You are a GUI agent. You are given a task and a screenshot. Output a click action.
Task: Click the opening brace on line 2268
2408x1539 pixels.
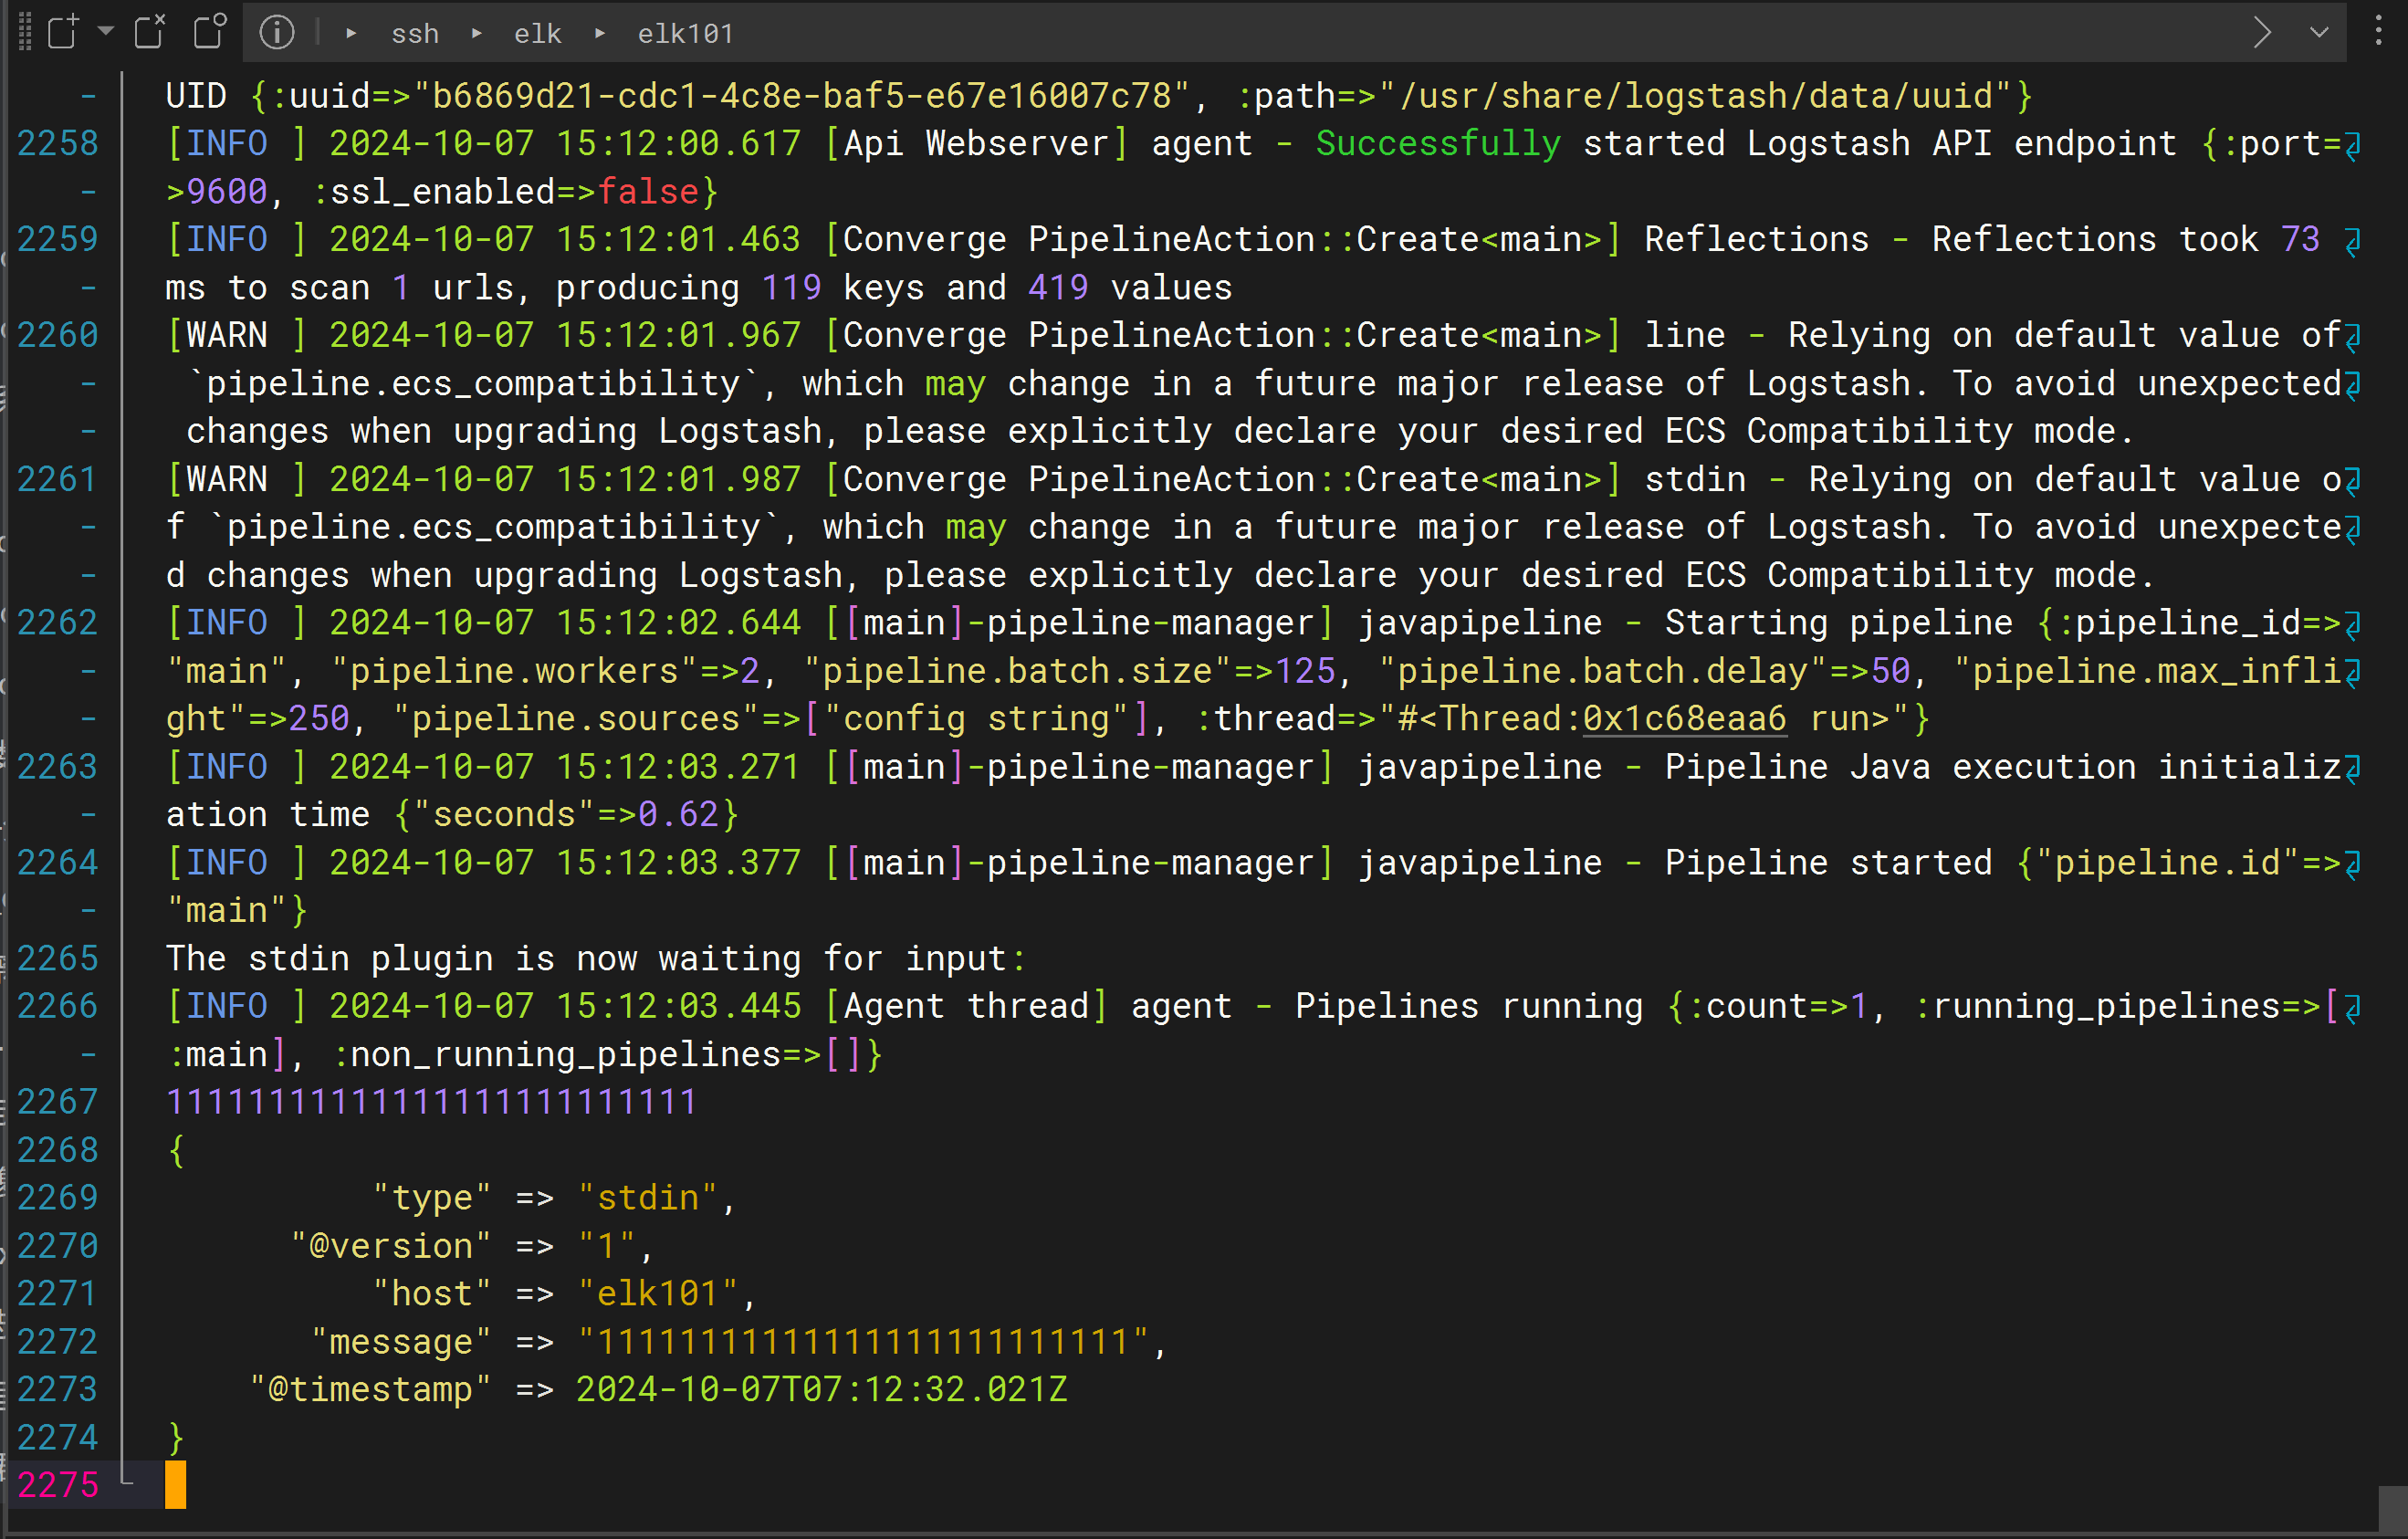pos(176,1150)
